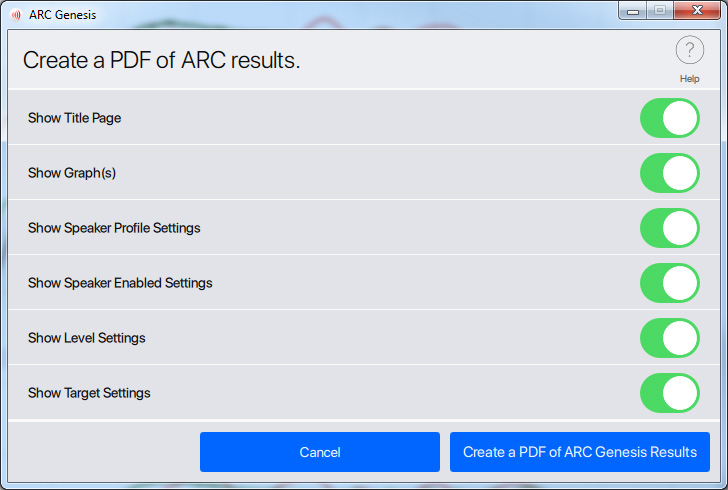Screen dimensions: 728x490
Task: Disable the Show Graph(s) toggle switch
Action: (x=670, y=173)
